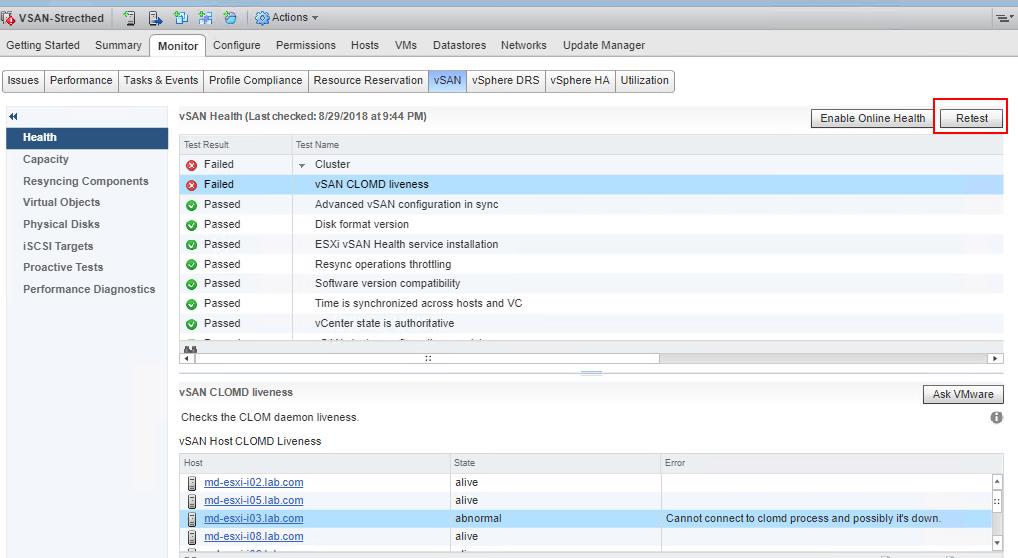Viewport: 1018px width, 558px height.
Task: Select Resyncing Components in the sidebar
Action: 86,181
